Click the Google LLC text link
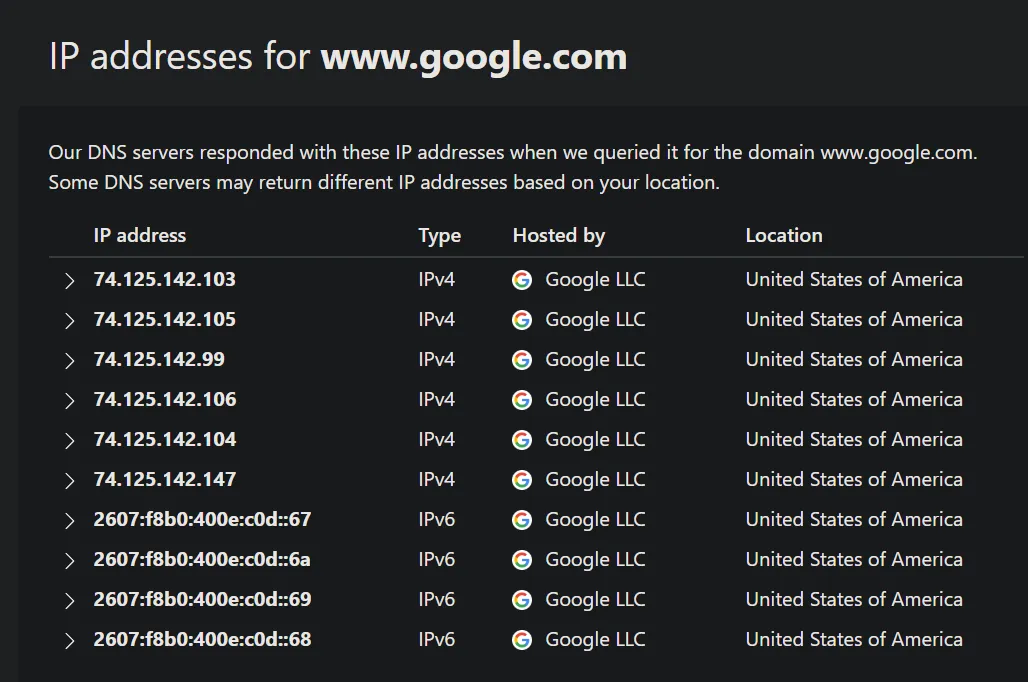This screenshot has height=682, width=1028. pos(595,280)
